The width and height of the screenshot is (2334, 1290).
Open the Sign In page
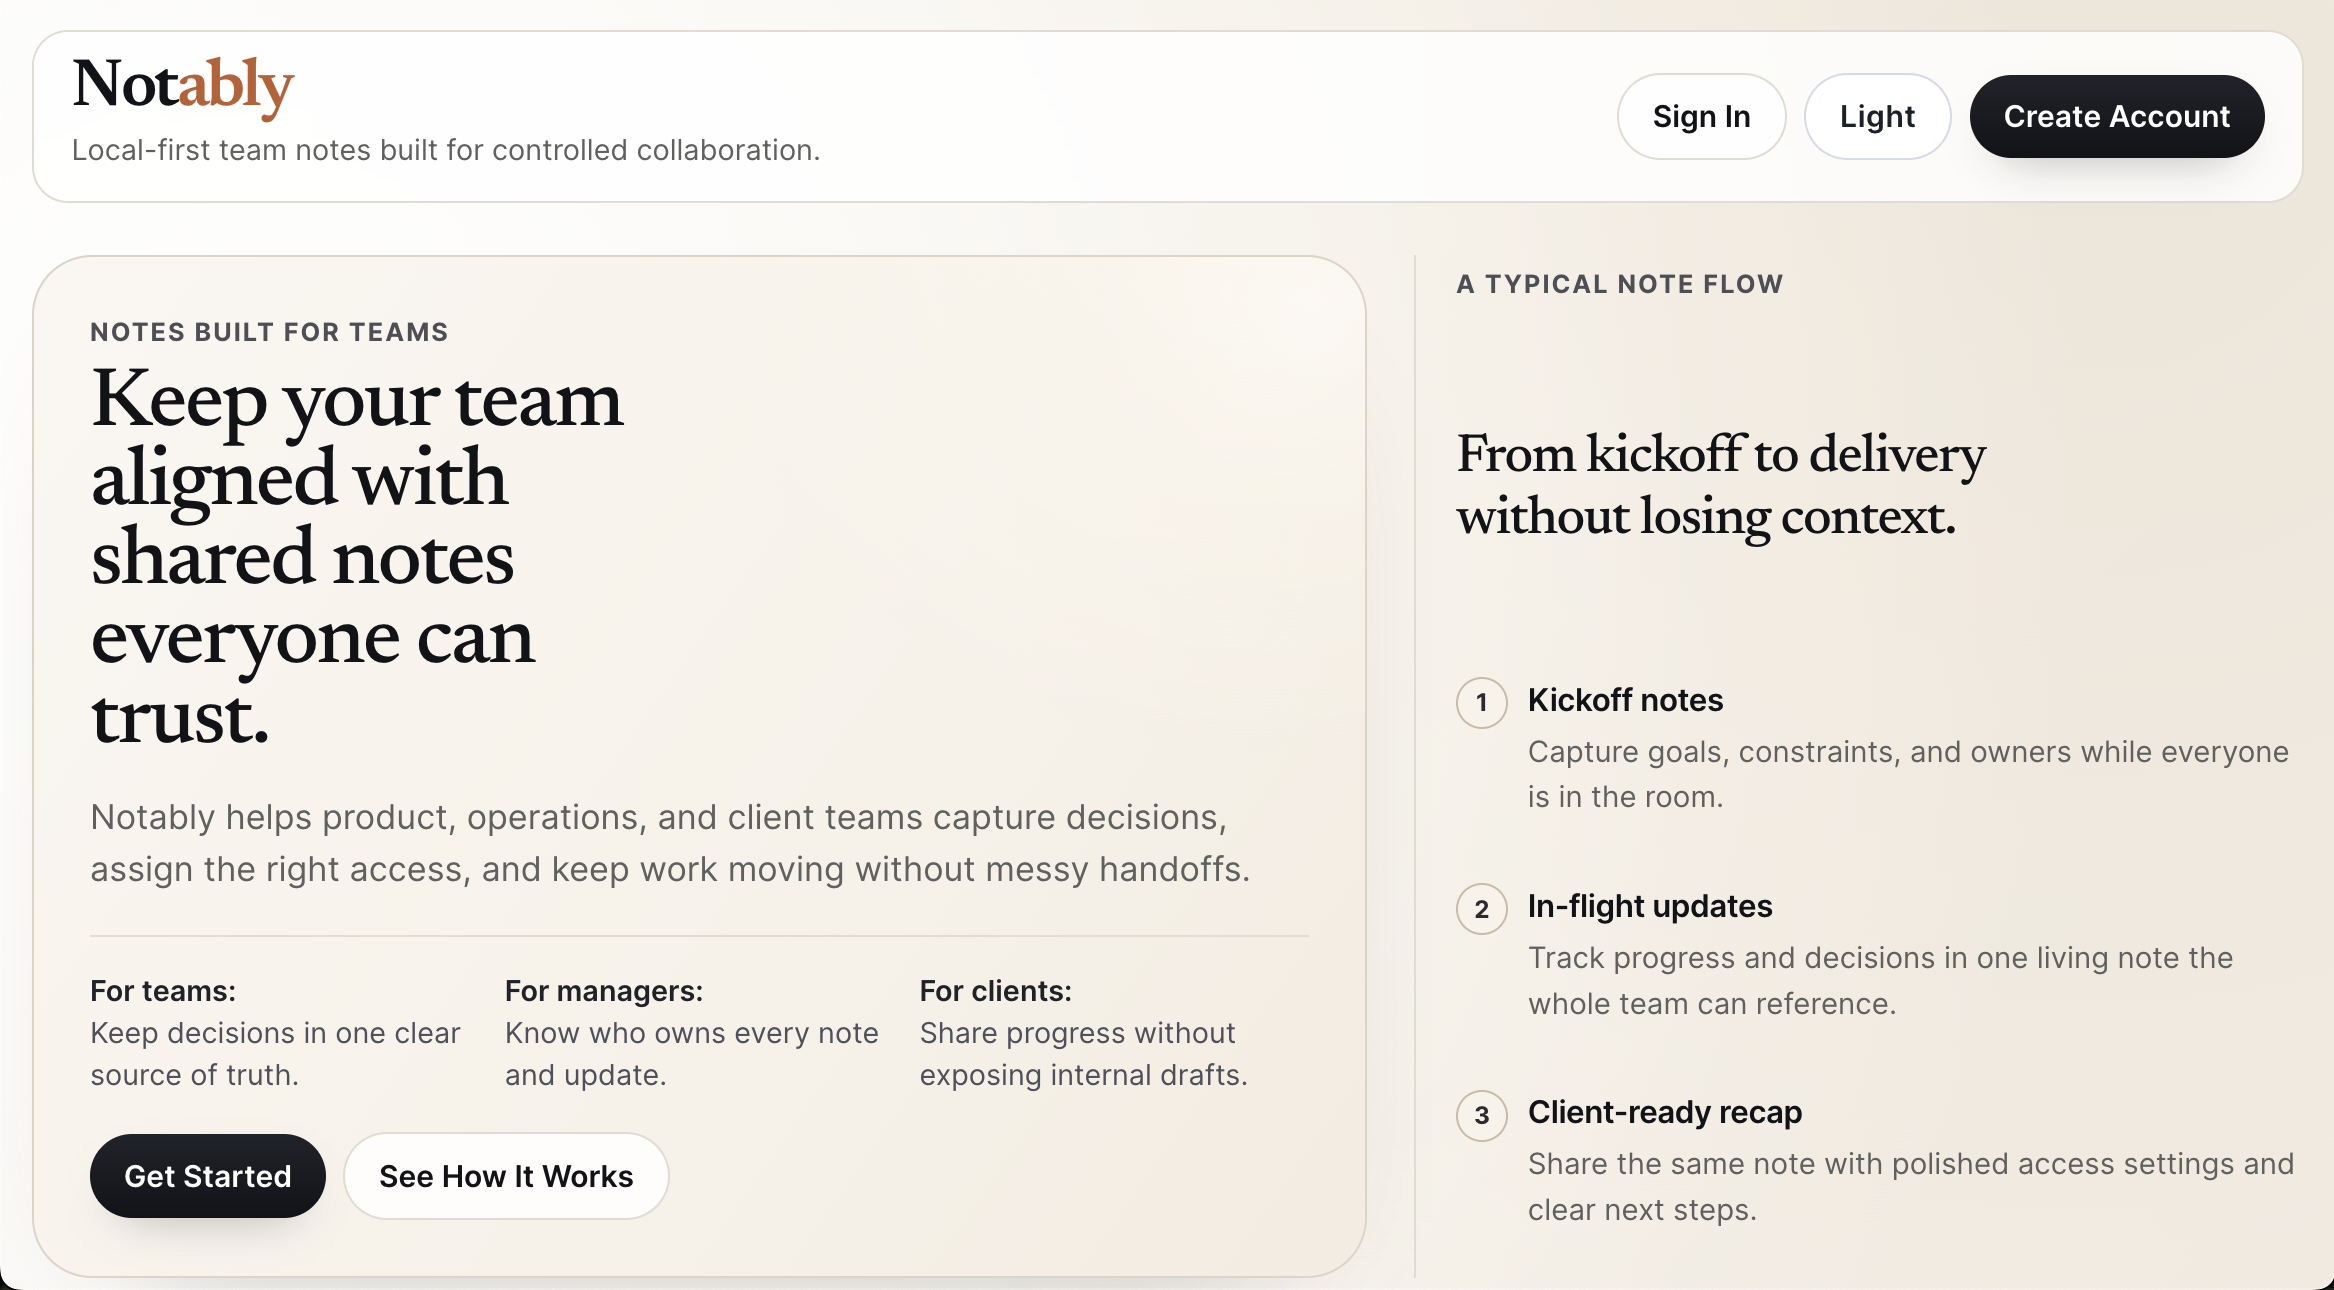[1700, 117]
